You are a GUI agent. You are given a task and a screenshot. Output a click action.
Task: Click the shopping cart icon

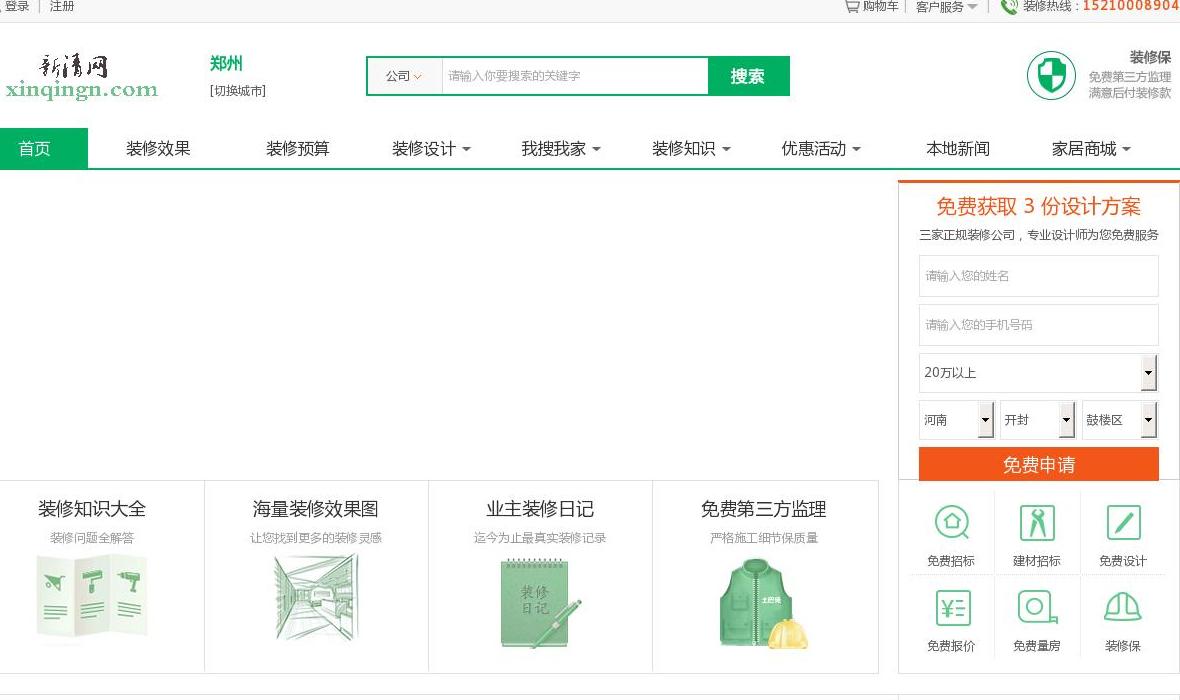(851, 6)
